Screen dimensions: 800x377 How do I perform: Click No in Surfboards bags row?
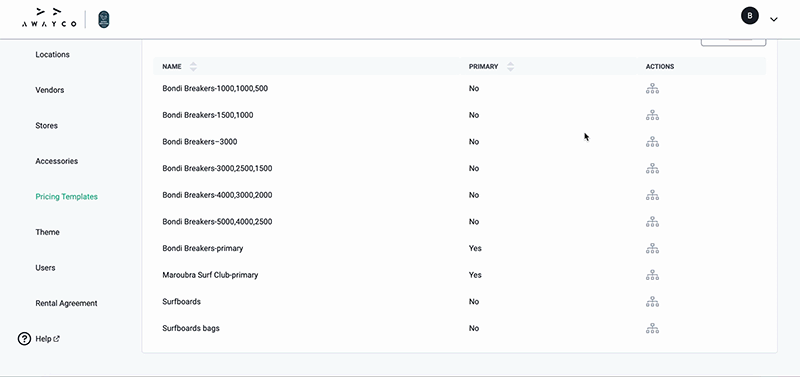474,329
